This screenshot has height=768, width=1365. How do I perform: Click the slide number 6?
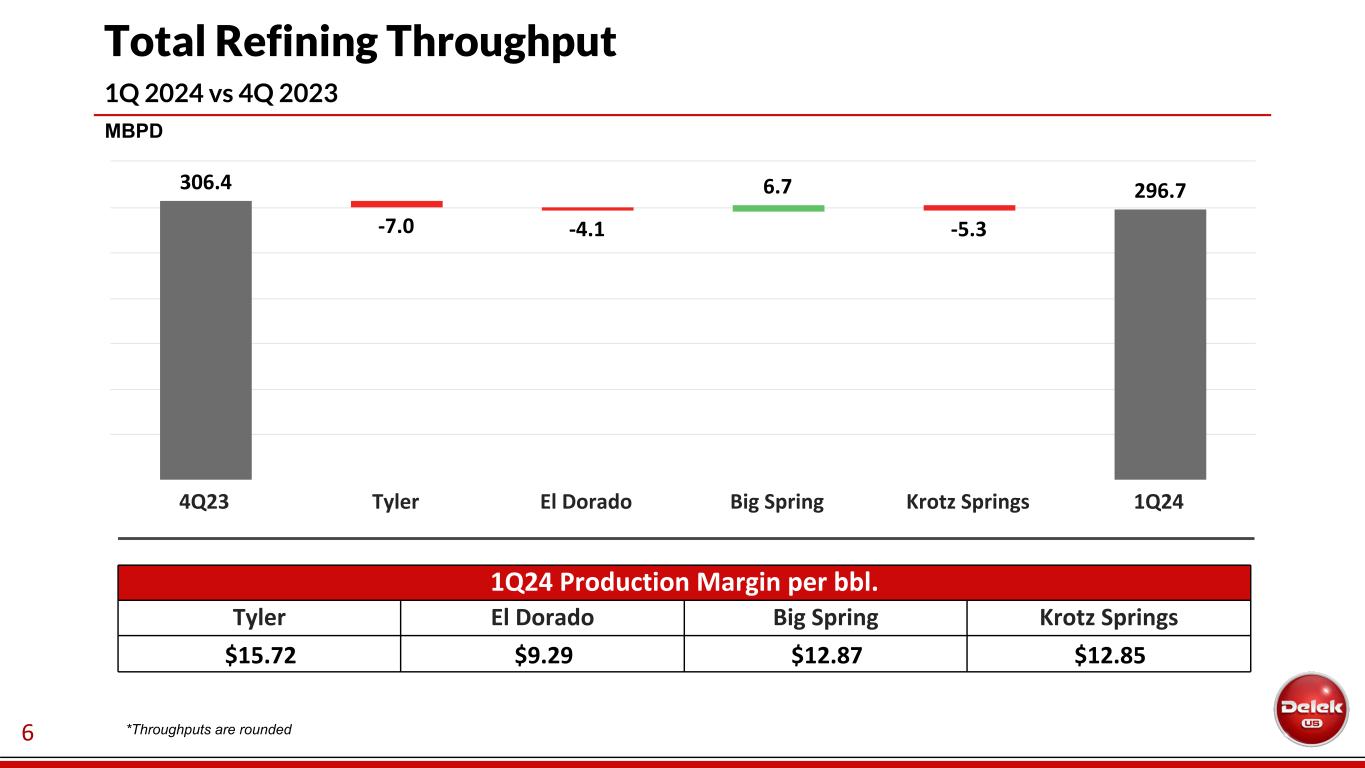coord(28,734)
